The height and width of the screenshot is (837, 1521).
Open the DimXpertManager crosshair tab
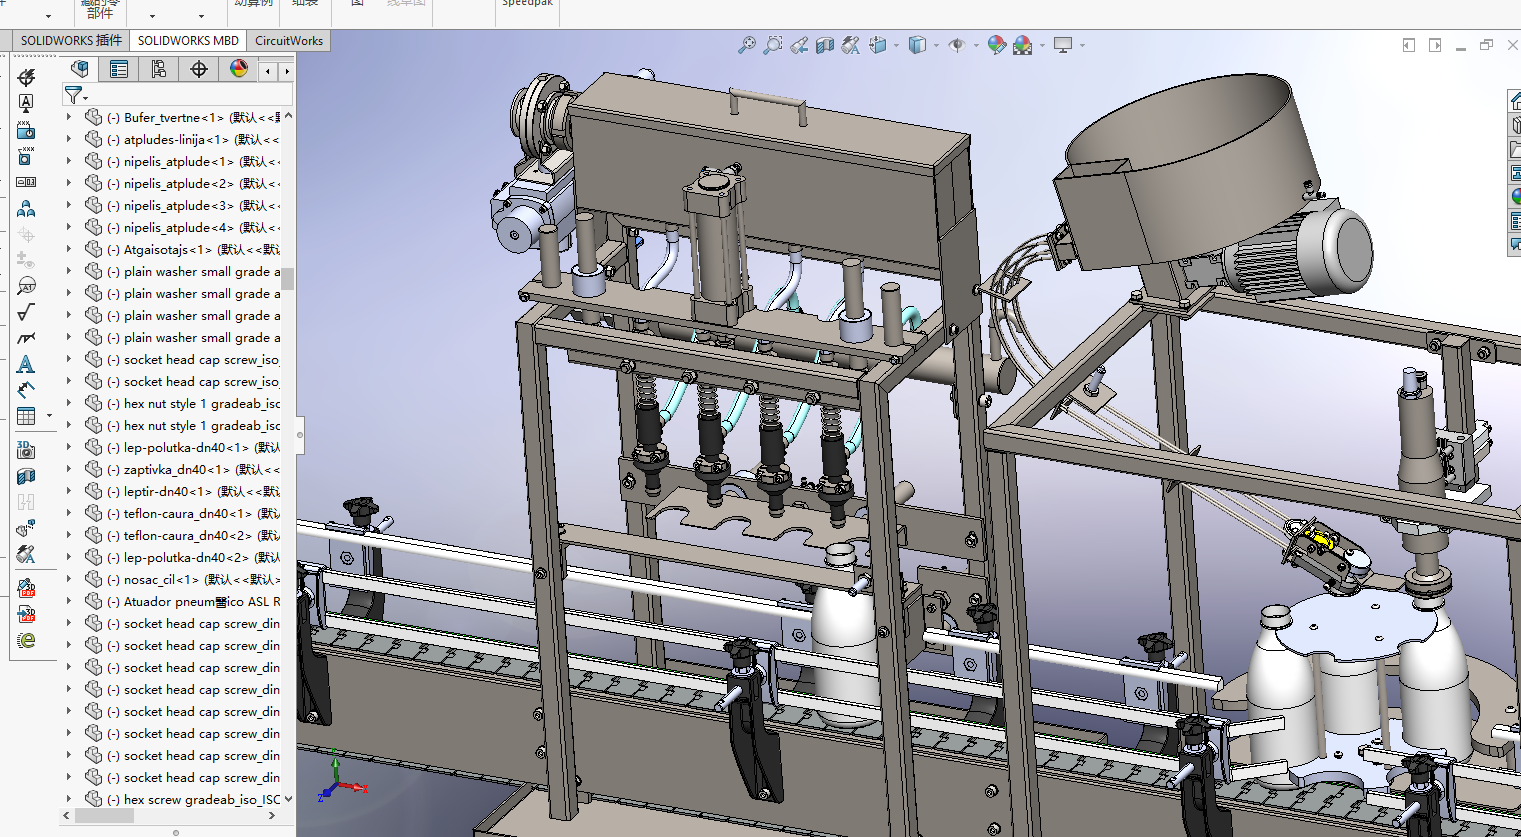pyautogui.click(x=199, y=69)
